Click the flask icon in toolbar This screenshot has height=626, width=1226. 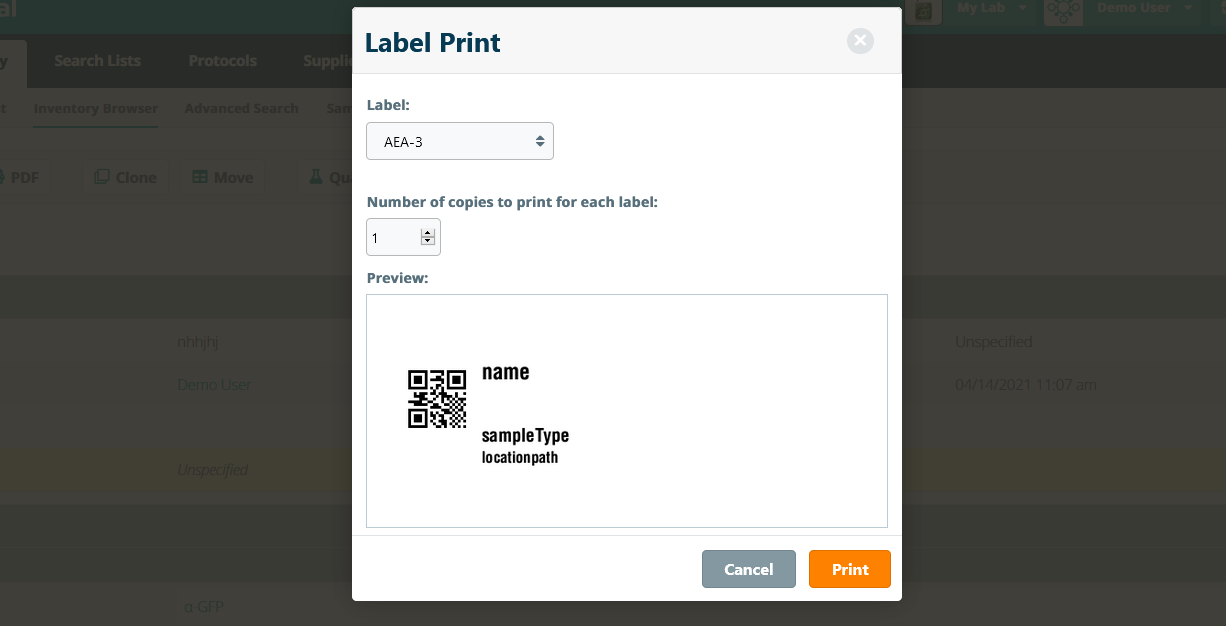316,177
